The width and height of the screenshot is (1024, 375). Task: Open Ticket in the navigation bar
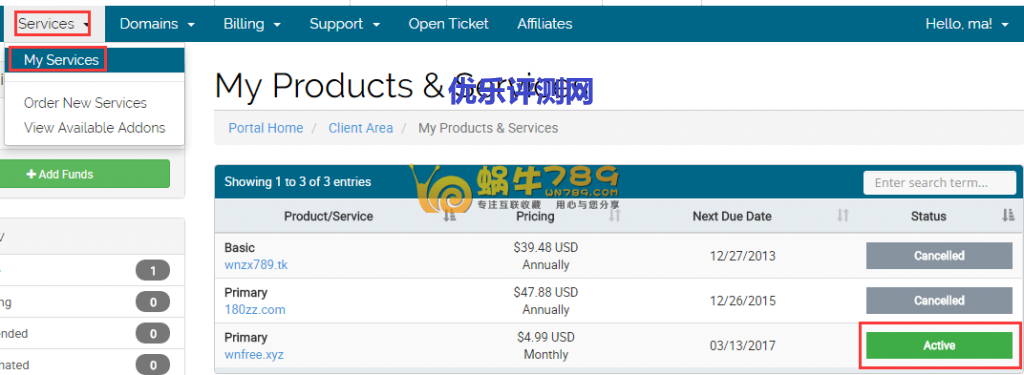[x=448, y=24]
